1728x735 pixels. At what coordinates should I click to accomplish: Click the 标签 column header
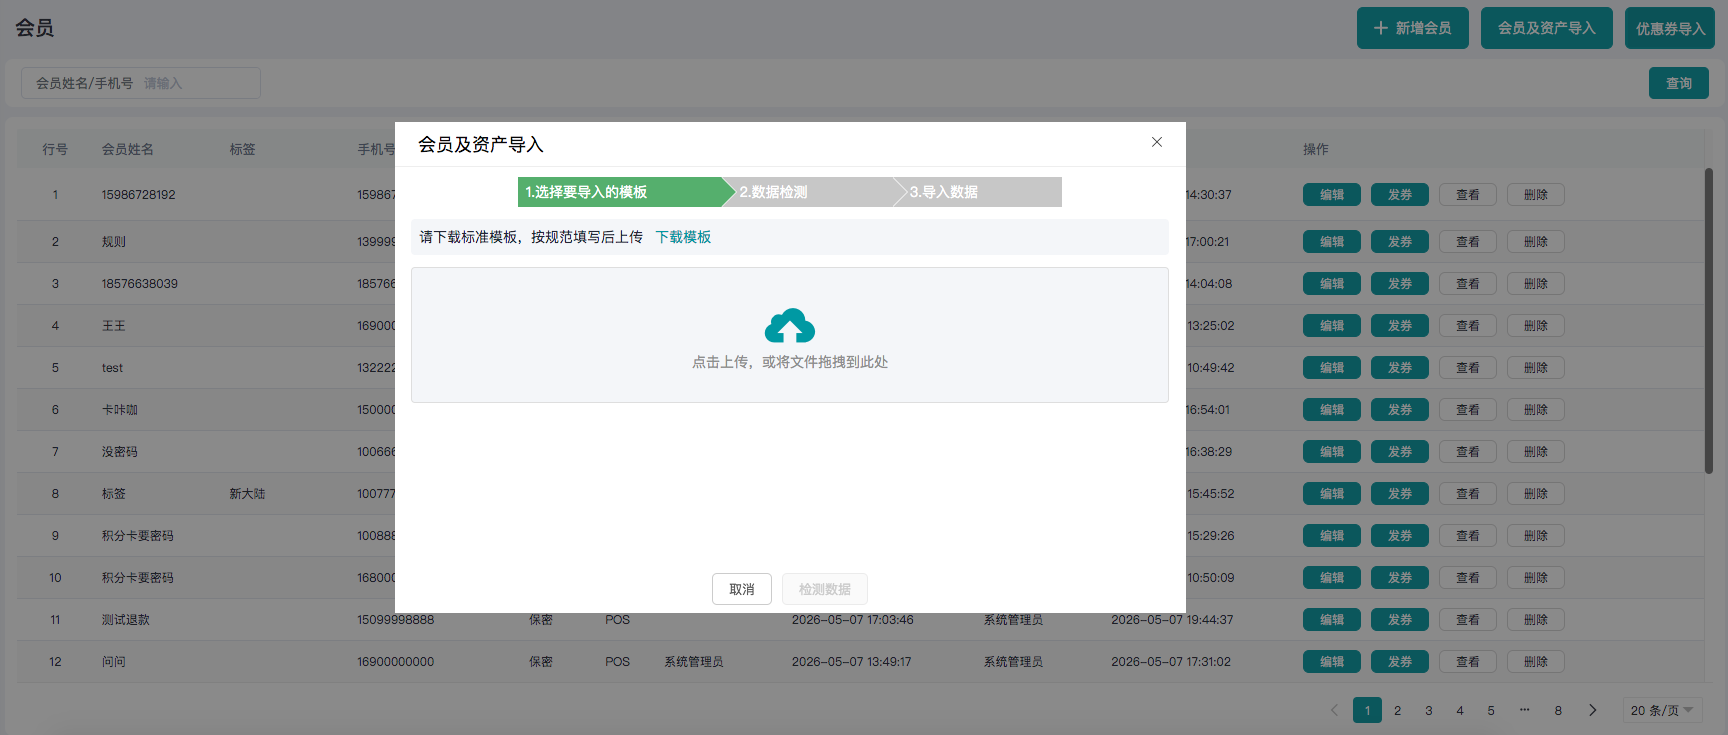pos(243,149)
